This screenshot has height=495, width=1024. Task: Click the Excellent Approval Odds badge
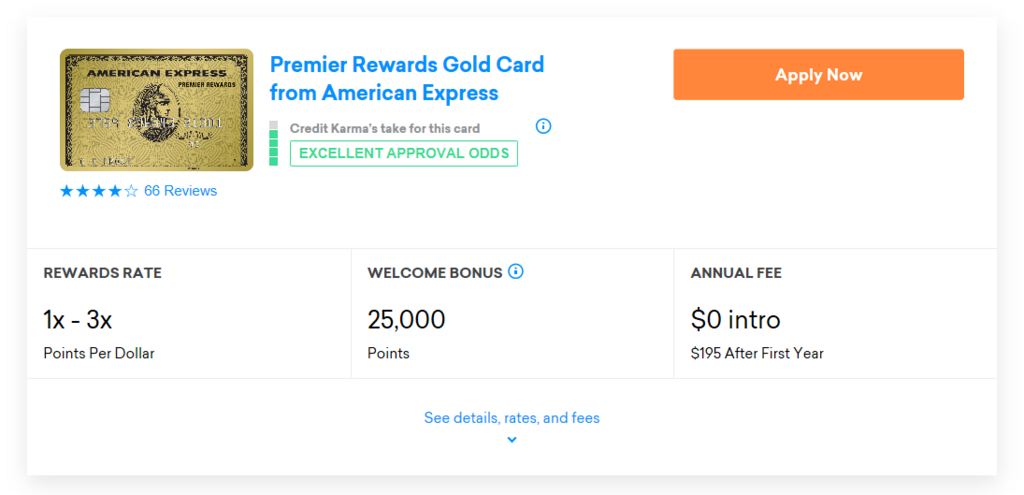[x=404, y=153]
